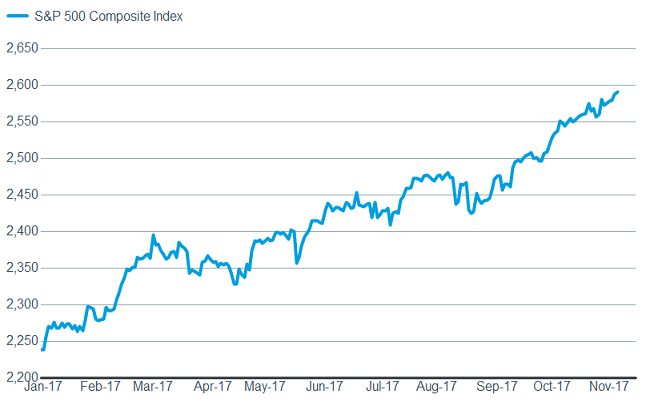Click the Jun-17 date label
This screenshot has width=650, height=400.
pyautogui.click(x=326, y=385)
